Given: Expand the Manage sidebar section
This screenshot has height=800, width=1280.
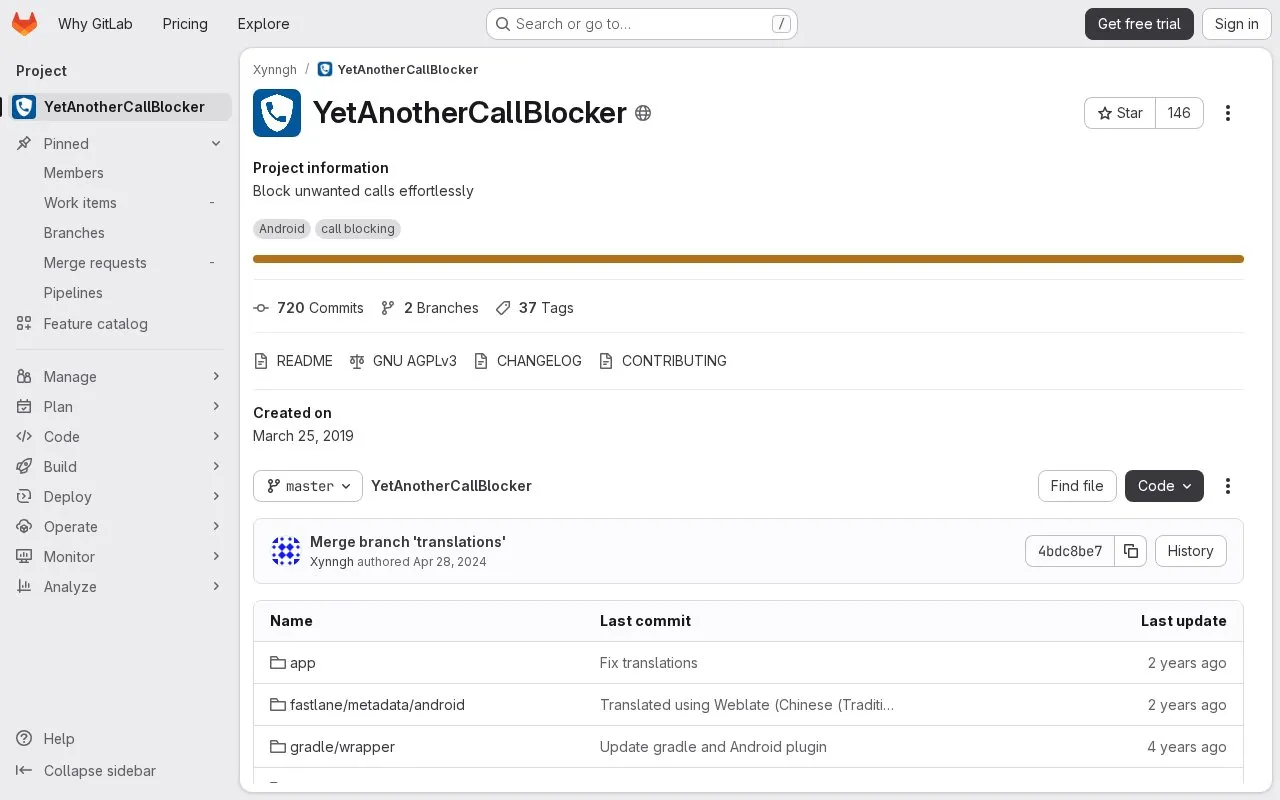Looking at the screenshot, I should point(120,377).
